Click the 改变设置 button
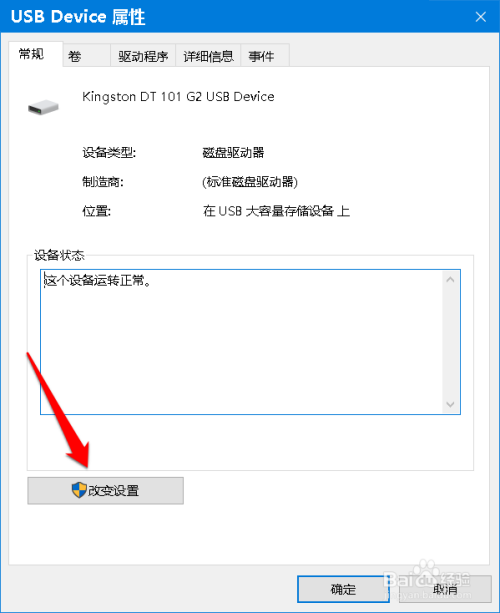 point(106,491)
